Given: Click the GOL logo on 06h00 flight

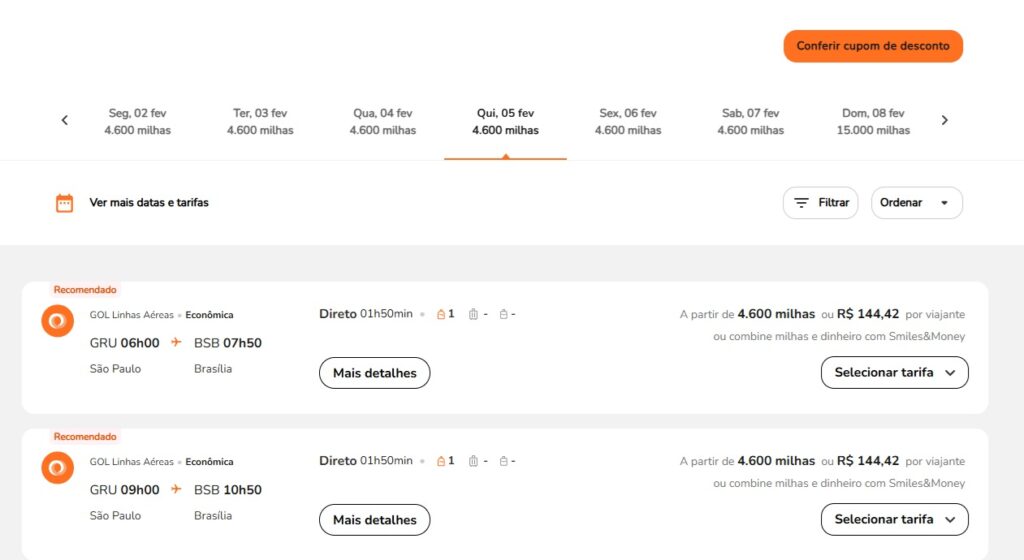Looking at the screenshot, I should [x=58, y=321].
